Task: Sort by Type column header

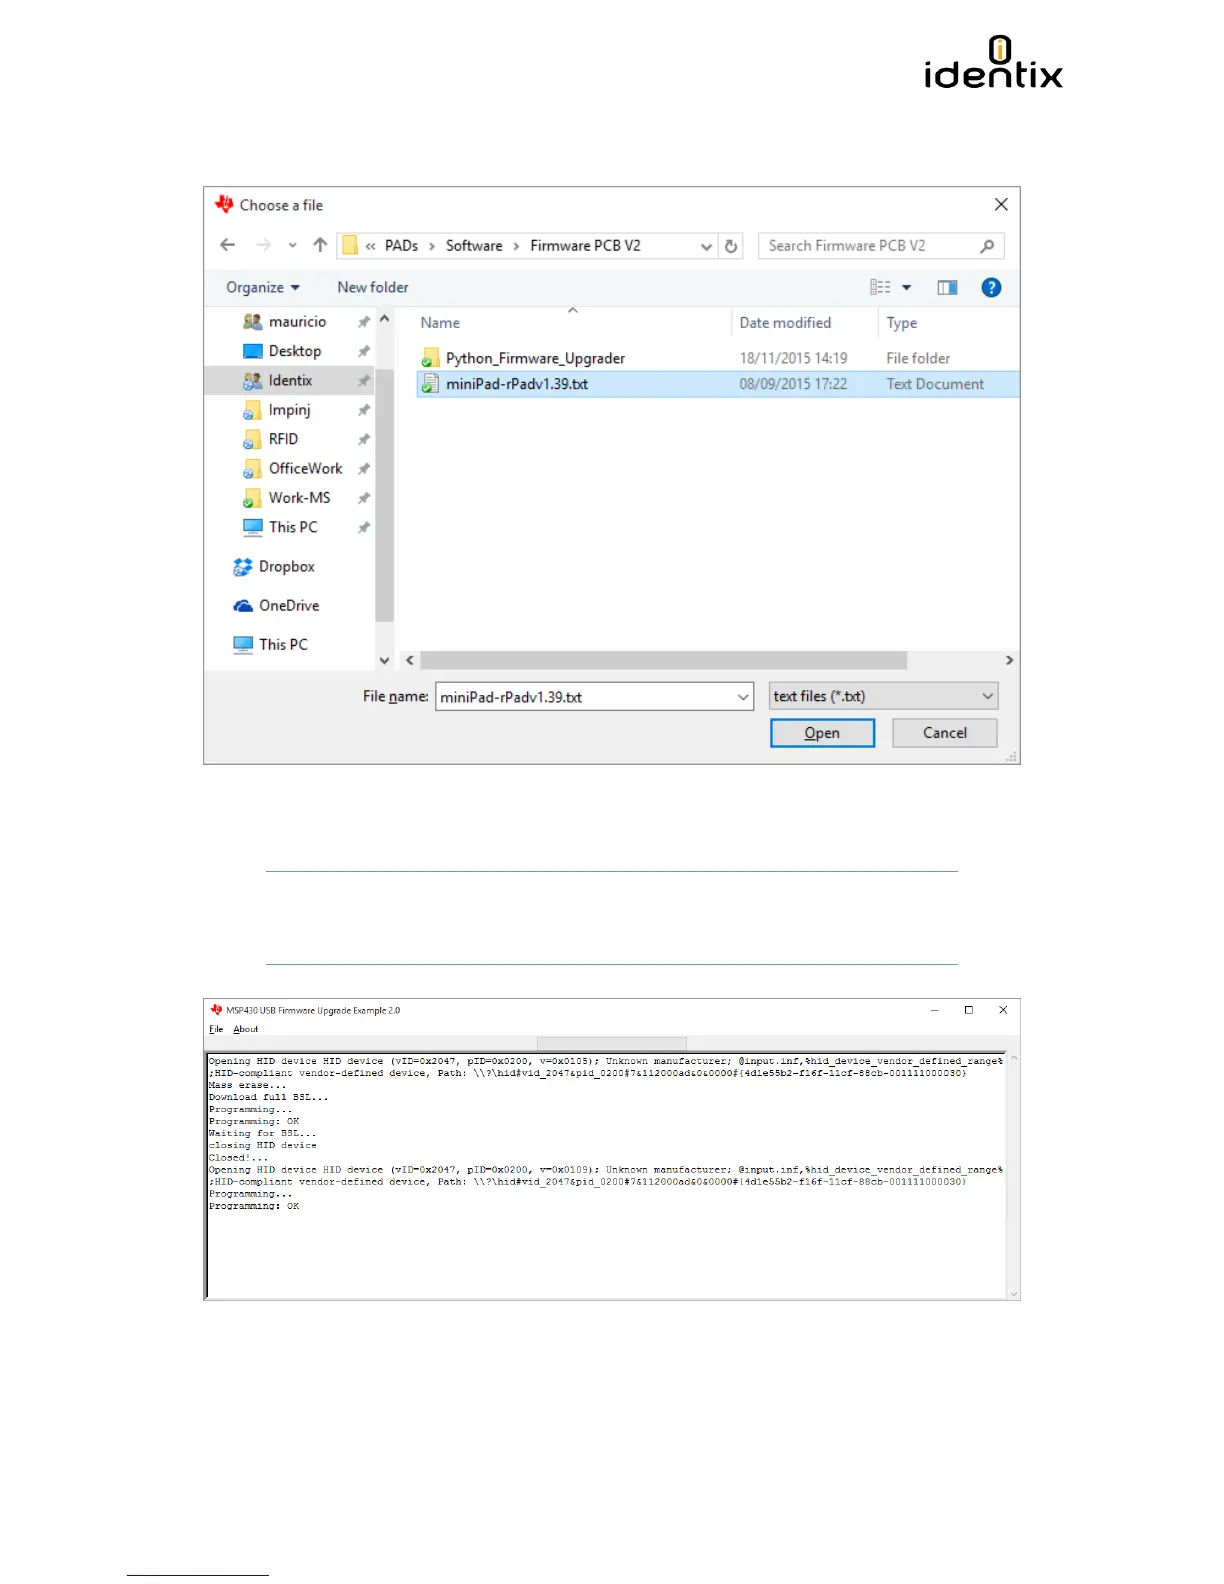Action: pyautogui.click(x=901, y=323)
